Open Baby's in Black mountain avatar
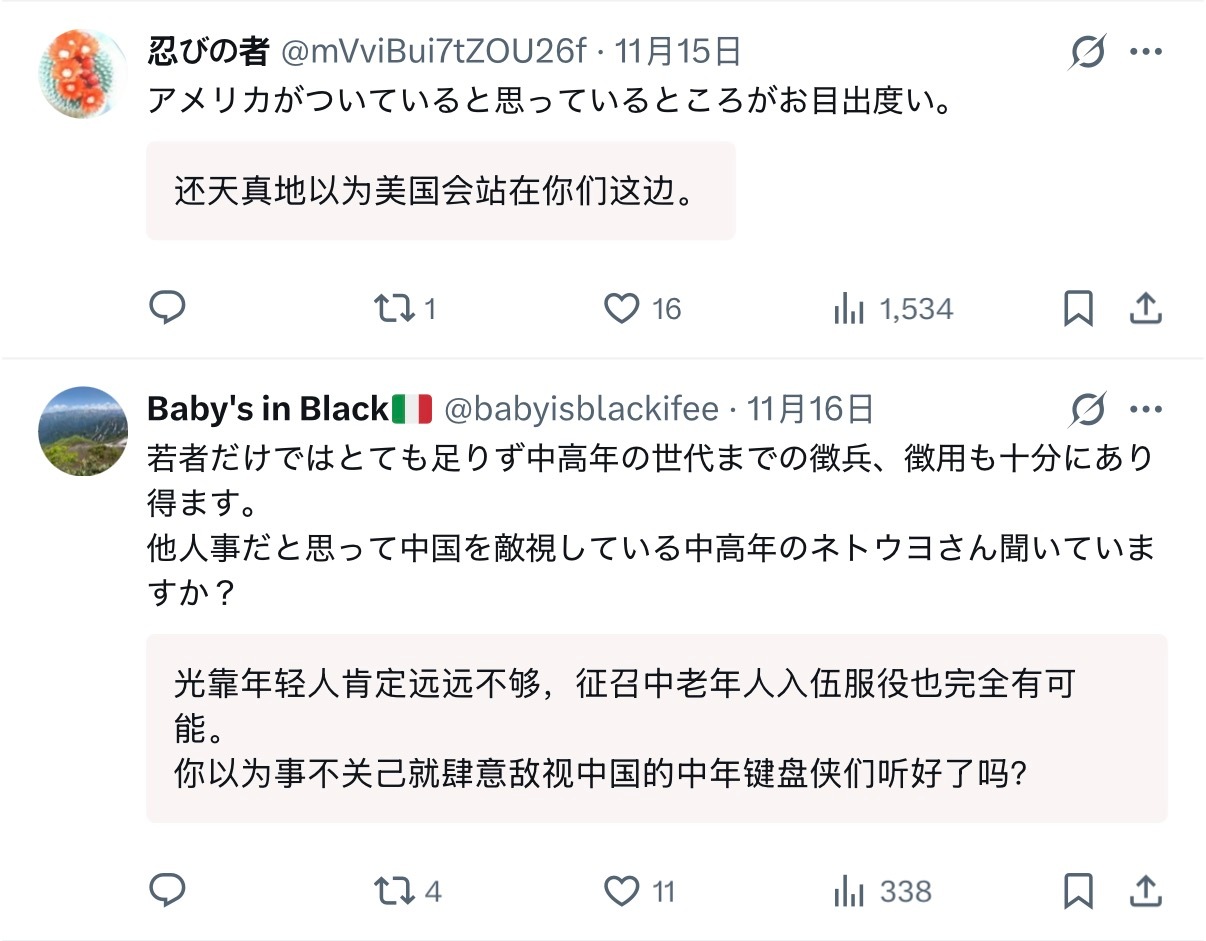1206x941 pixels. [83, 431]
